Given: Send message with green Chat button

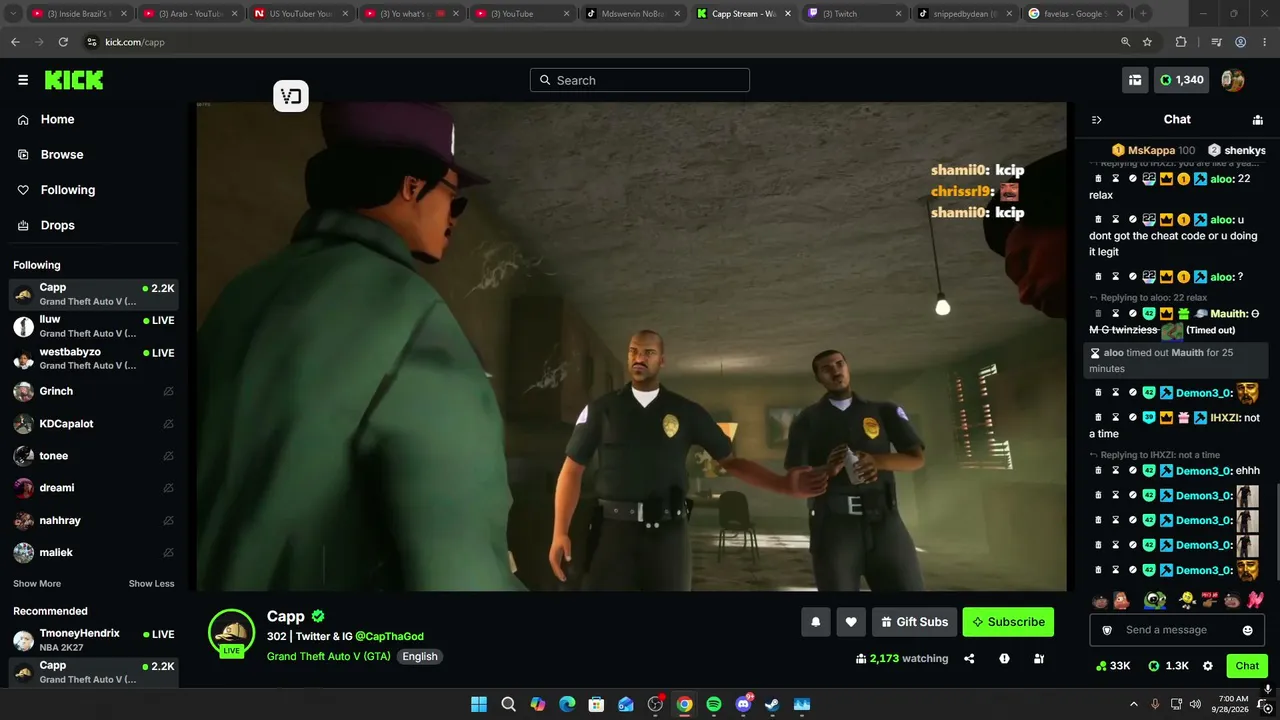Looking at the screenshot, I should pyautogui.click(x=1247, y=666).
